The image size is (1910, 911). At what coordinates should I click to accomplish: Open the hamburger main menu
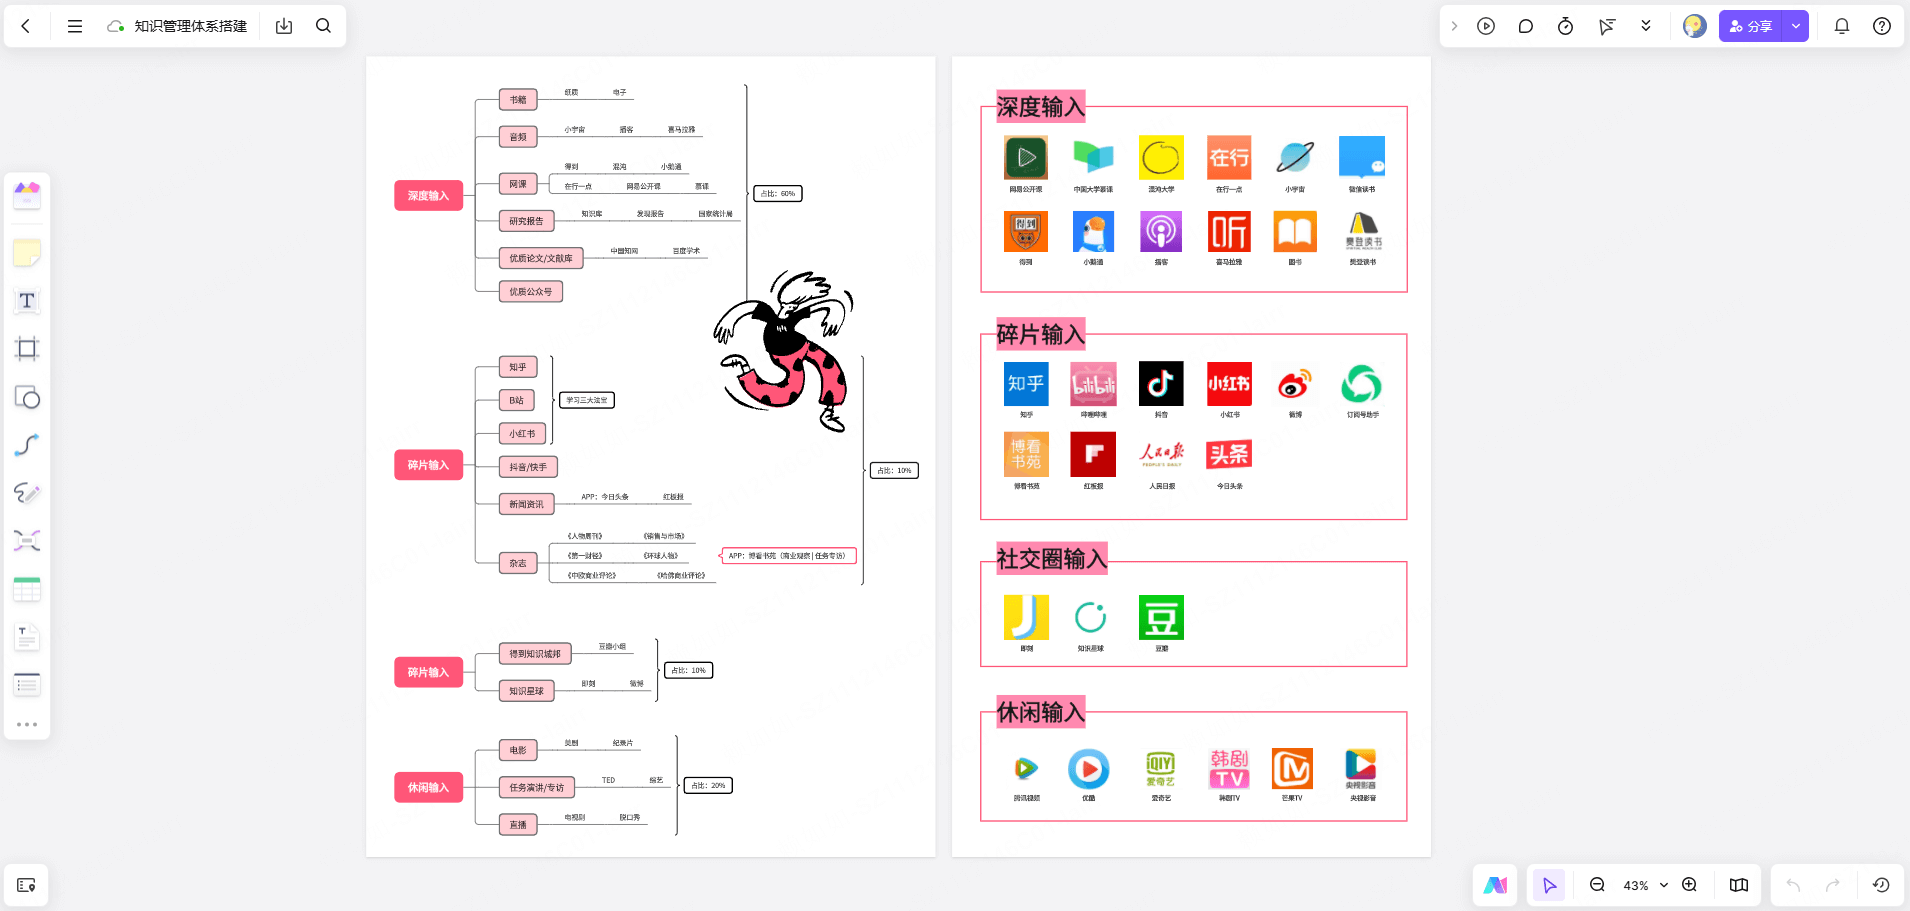tap(75, 27)
